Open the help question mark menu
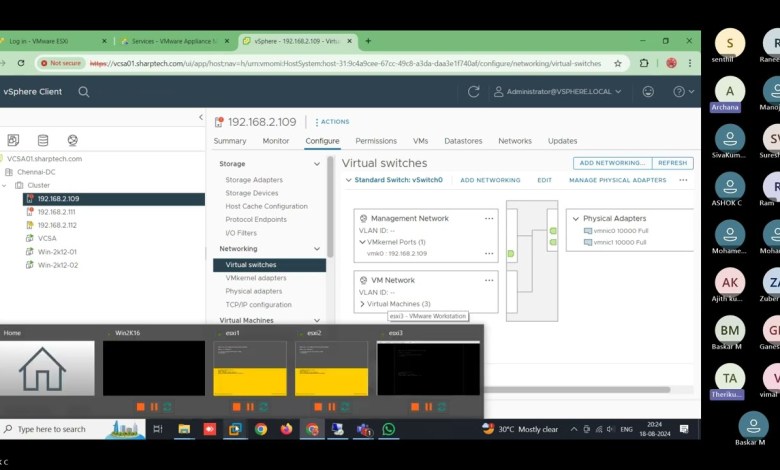780x470 pixels. point(683,92)
